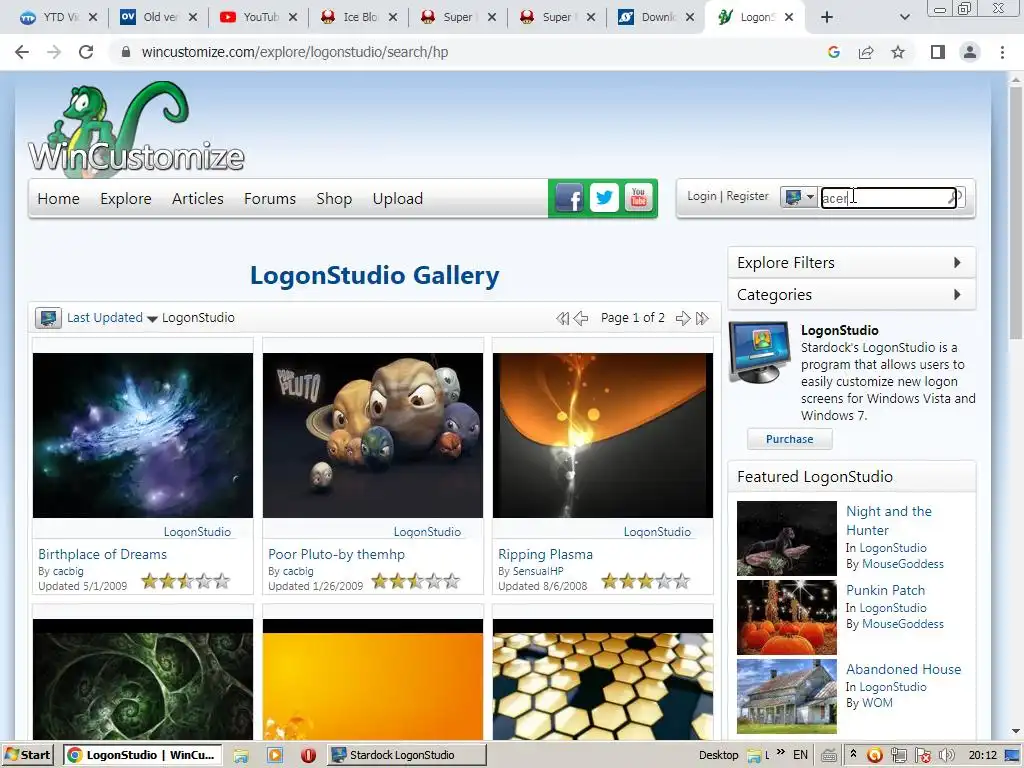Screen dimensions: 1024x768
Task: Click the Windows Start button
Action: point(27,755)
